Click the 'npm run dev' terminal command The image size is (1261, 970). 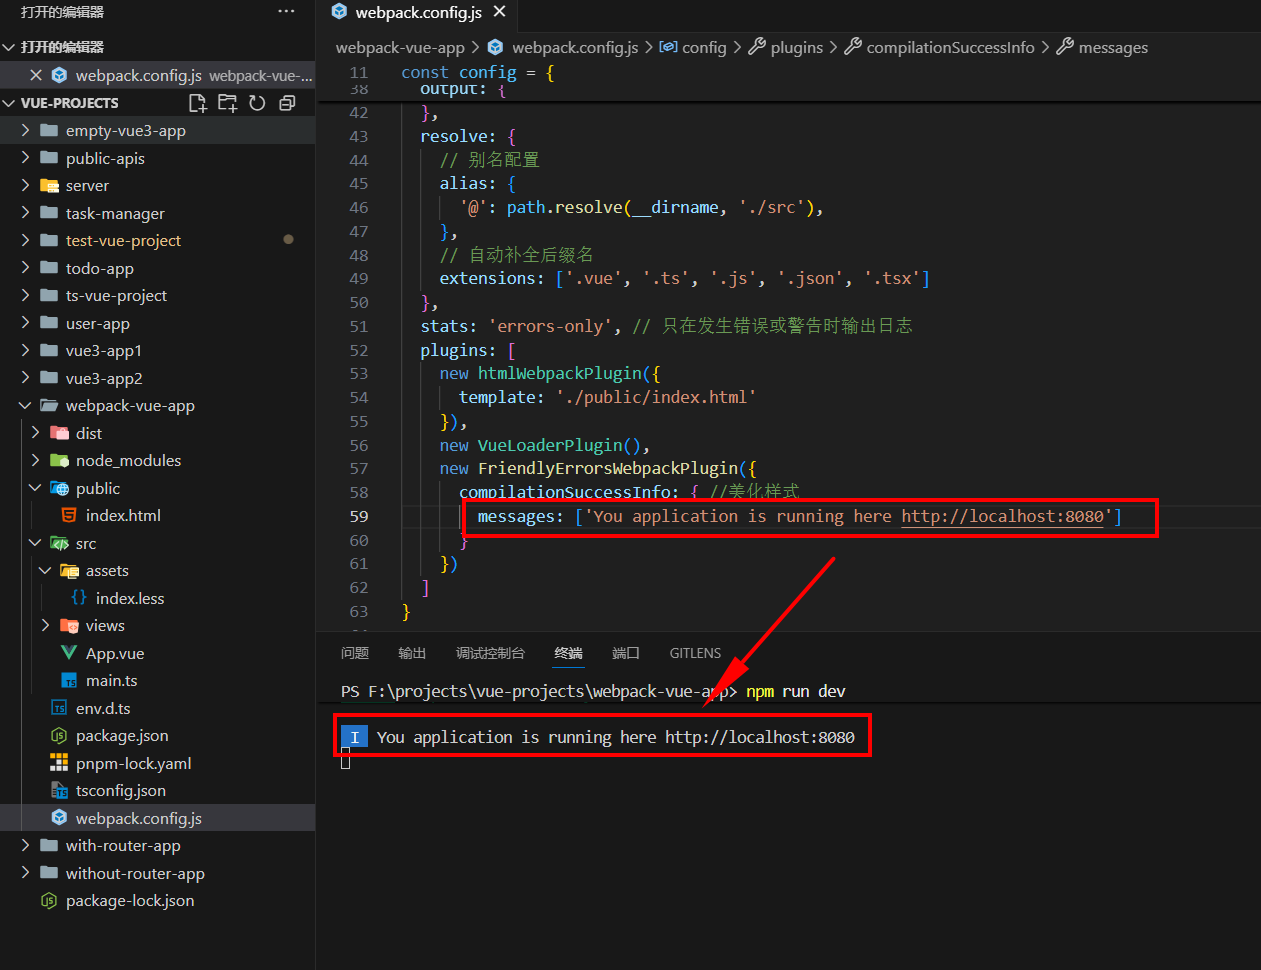[x=795, y=692]
